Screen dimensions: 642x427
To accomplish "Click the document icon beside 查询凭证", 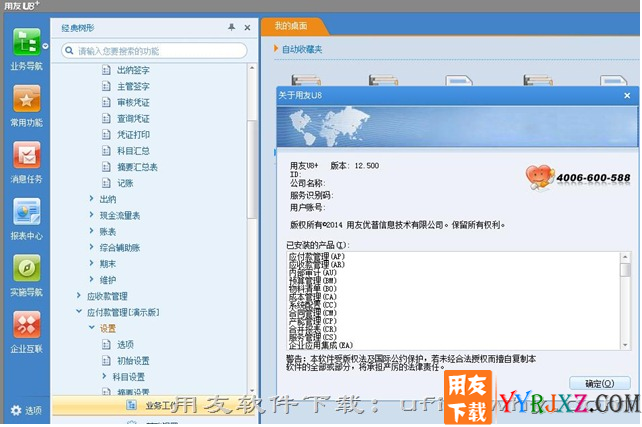I will coord(106,119).
